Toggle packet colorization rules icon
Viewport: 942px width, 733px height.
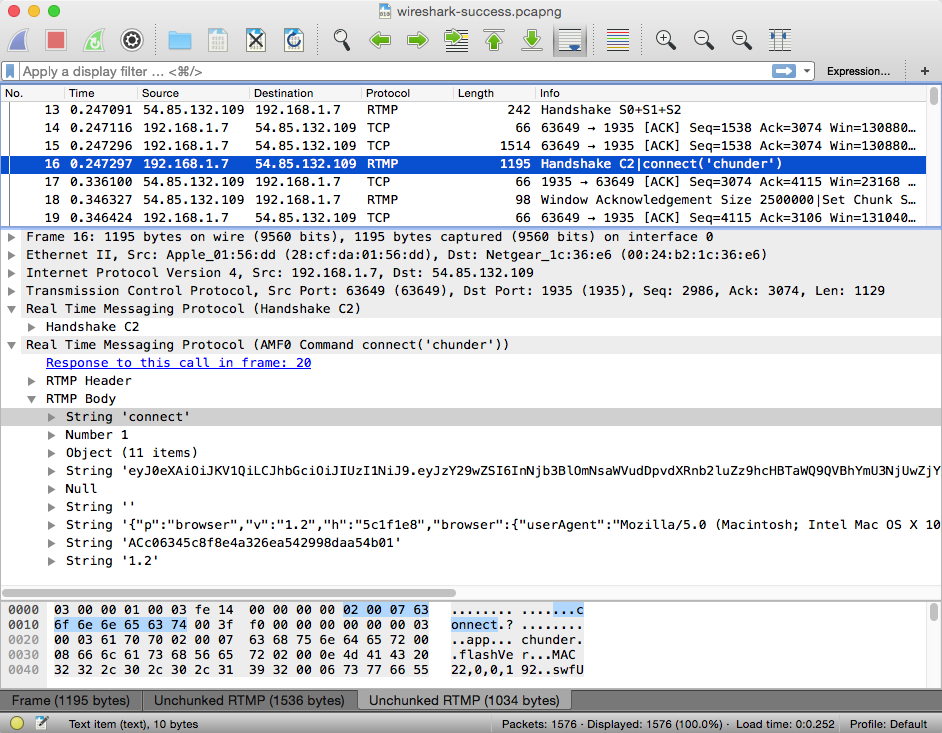pyautogui.click(x=618, y=40)
